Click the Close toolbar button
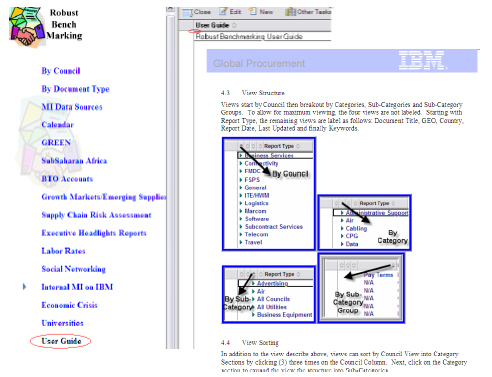492x377 pixels. pyautogui.click(x=196, y=12)
